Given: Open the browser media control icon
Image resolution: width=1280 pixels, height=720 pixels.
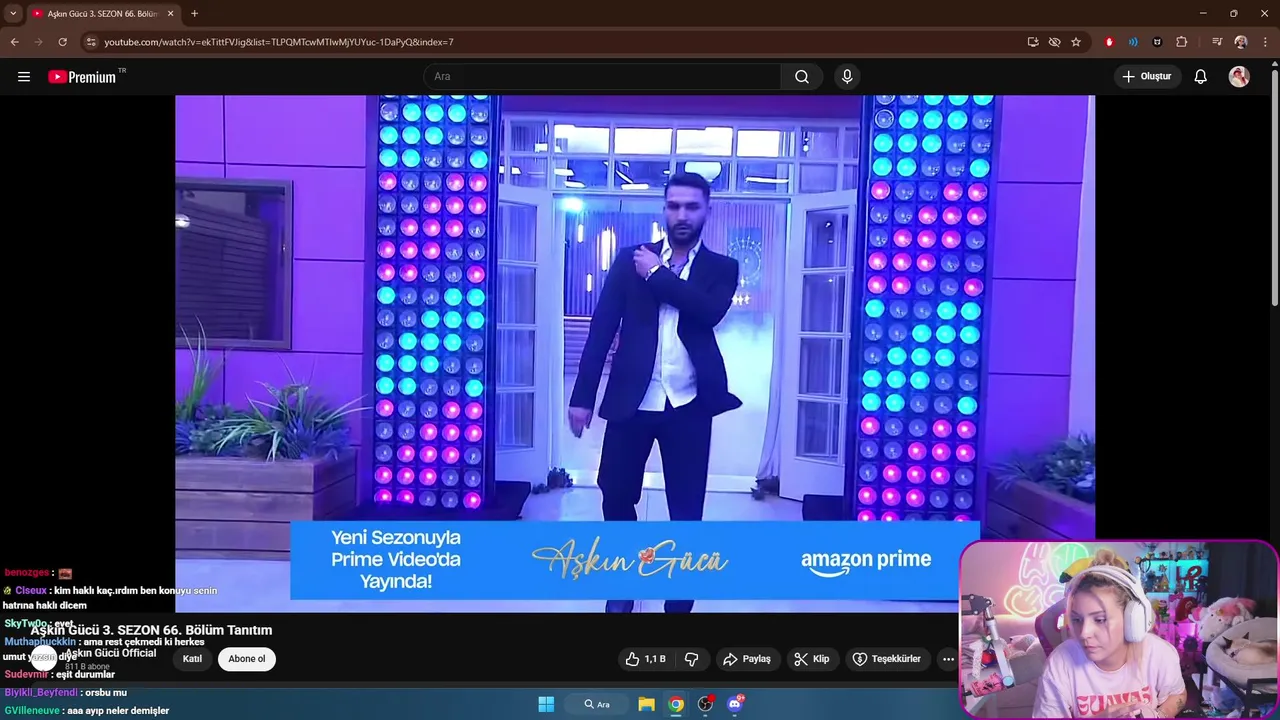Looking at the screenshot, I should coord(1217,42).
